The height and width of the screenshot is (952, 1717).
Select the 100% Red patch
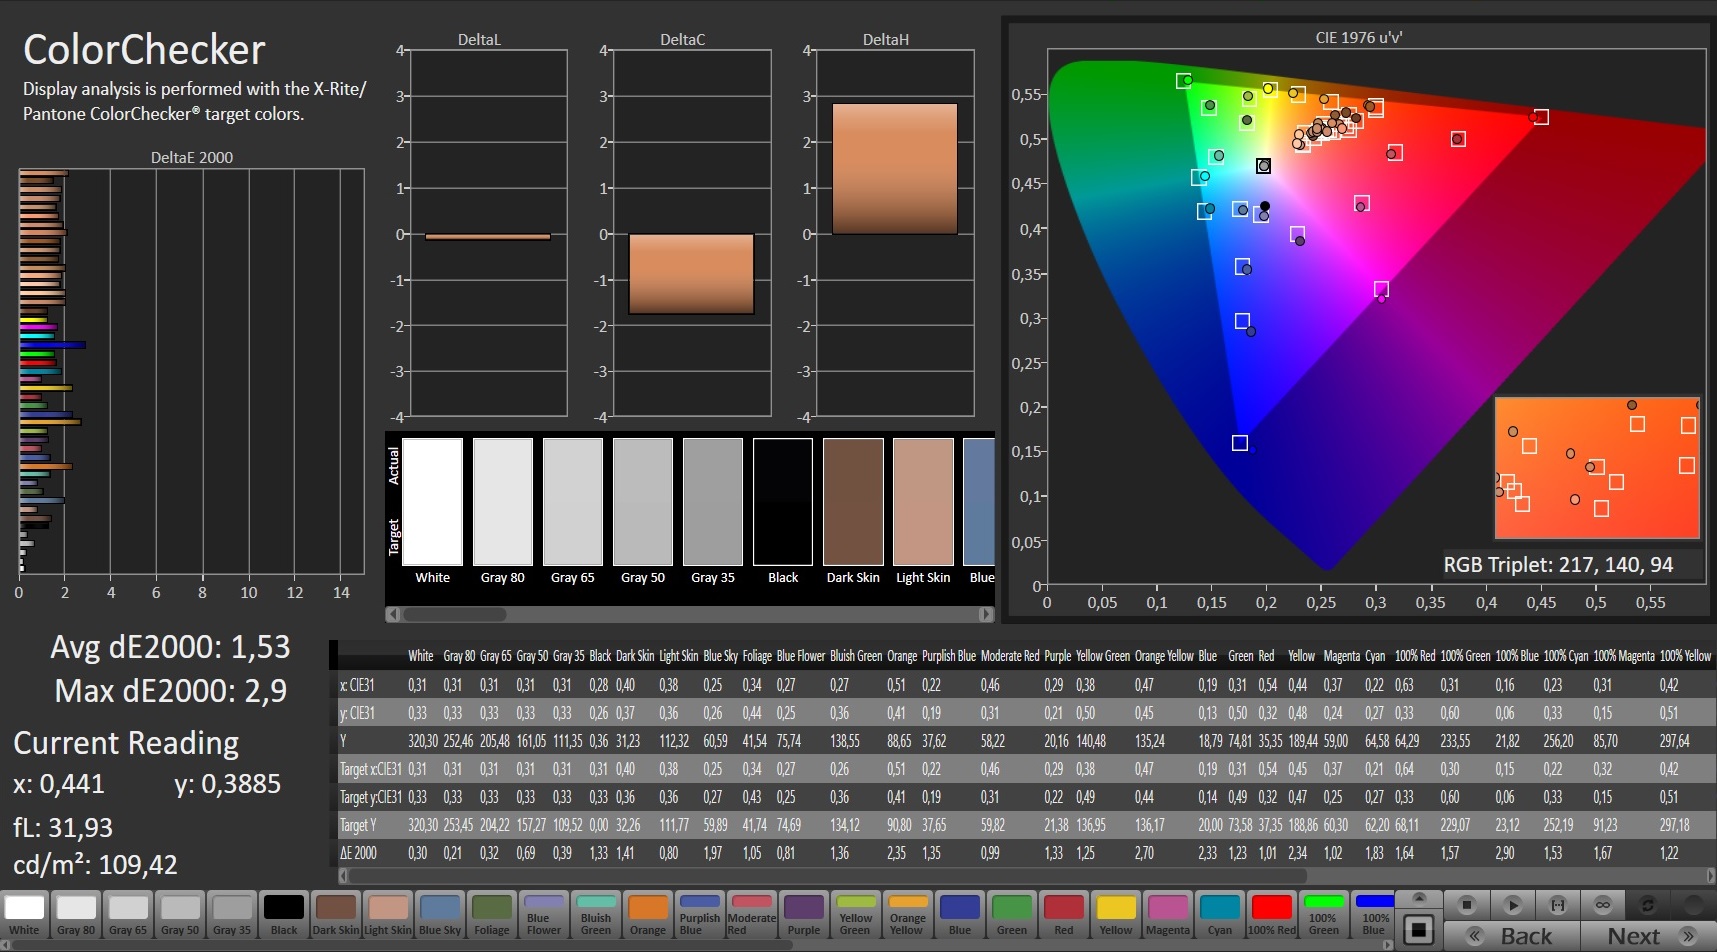[x=1271, y=914]
